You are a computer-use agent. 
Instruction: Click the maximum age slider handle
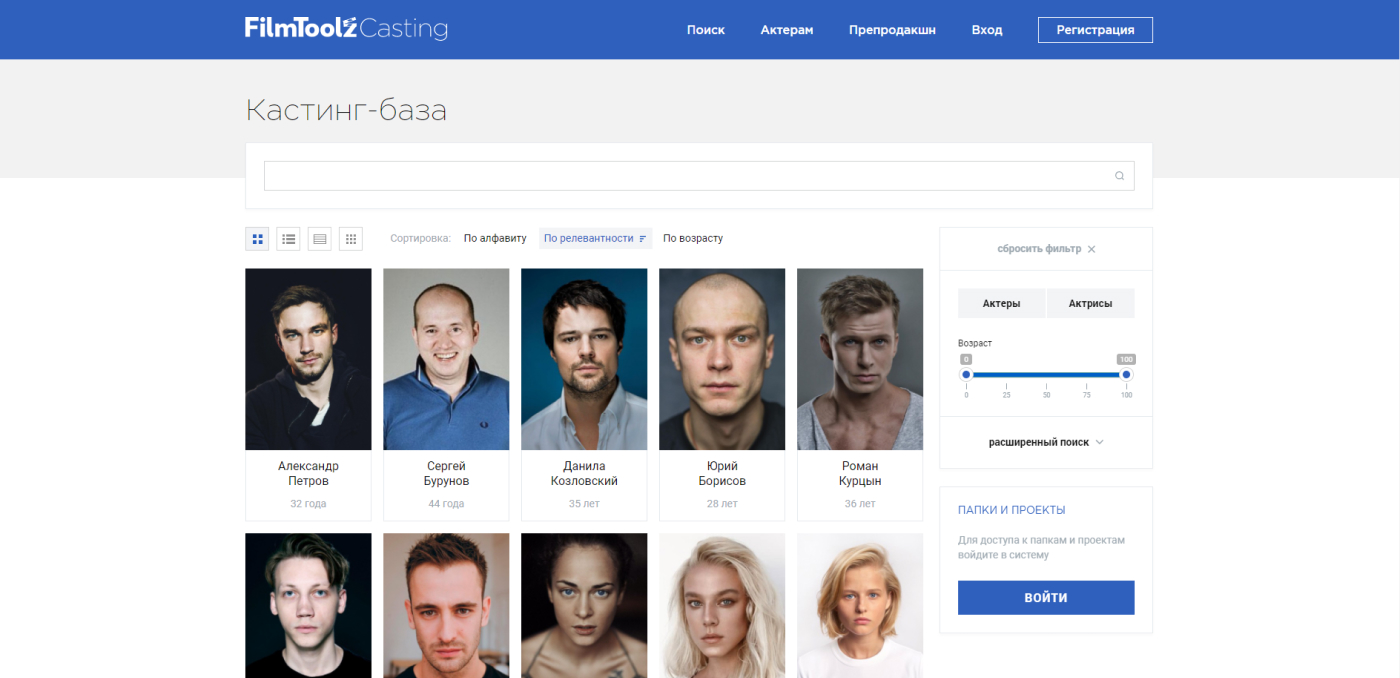tap(1126, 375)
